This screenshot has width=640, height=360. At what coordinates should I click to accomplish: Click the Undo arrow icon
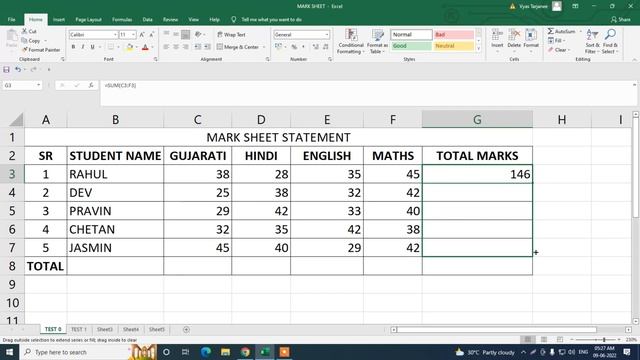[x=18, y=69]
